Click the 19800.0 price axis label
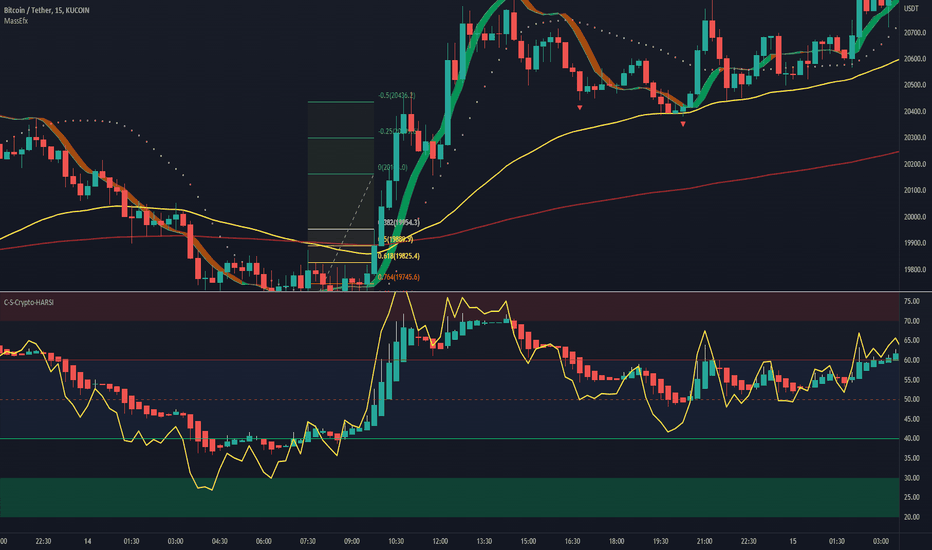This screenshot has height=550, width=932. [x=915, y=270]
